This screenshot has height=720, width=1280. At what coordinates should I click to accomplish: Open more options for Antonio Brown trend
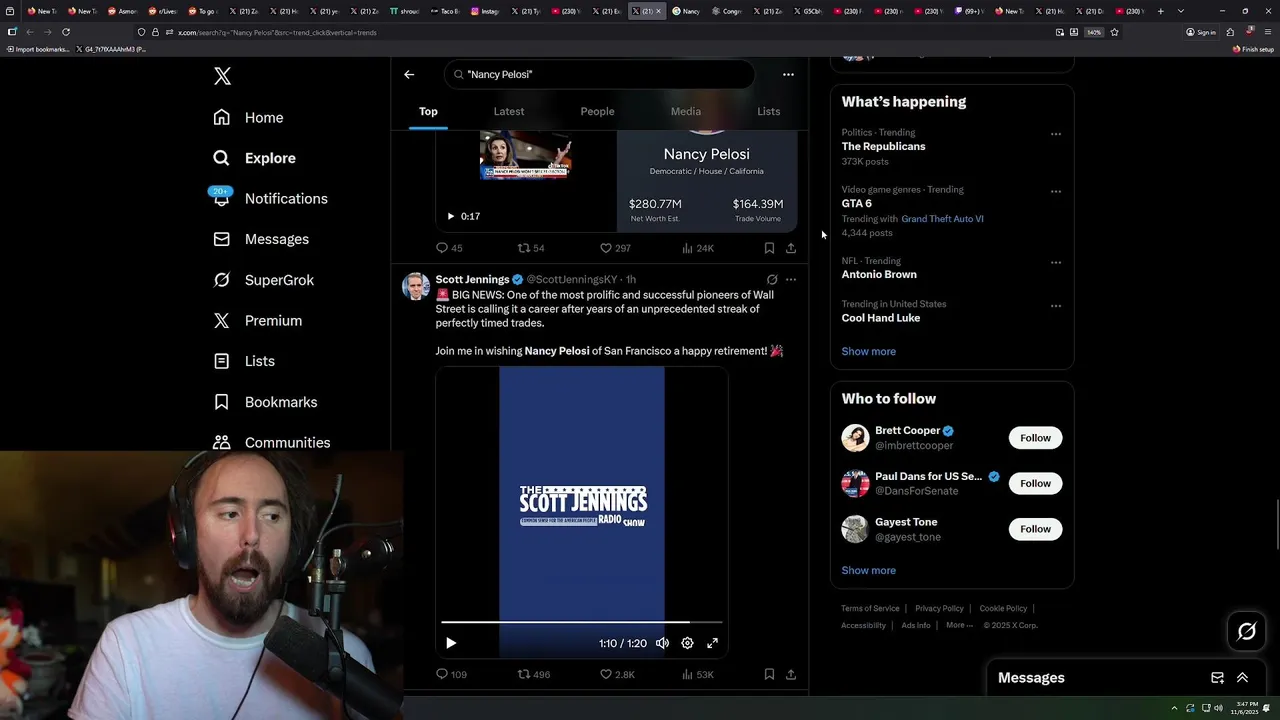click(x=1056, y=262)
